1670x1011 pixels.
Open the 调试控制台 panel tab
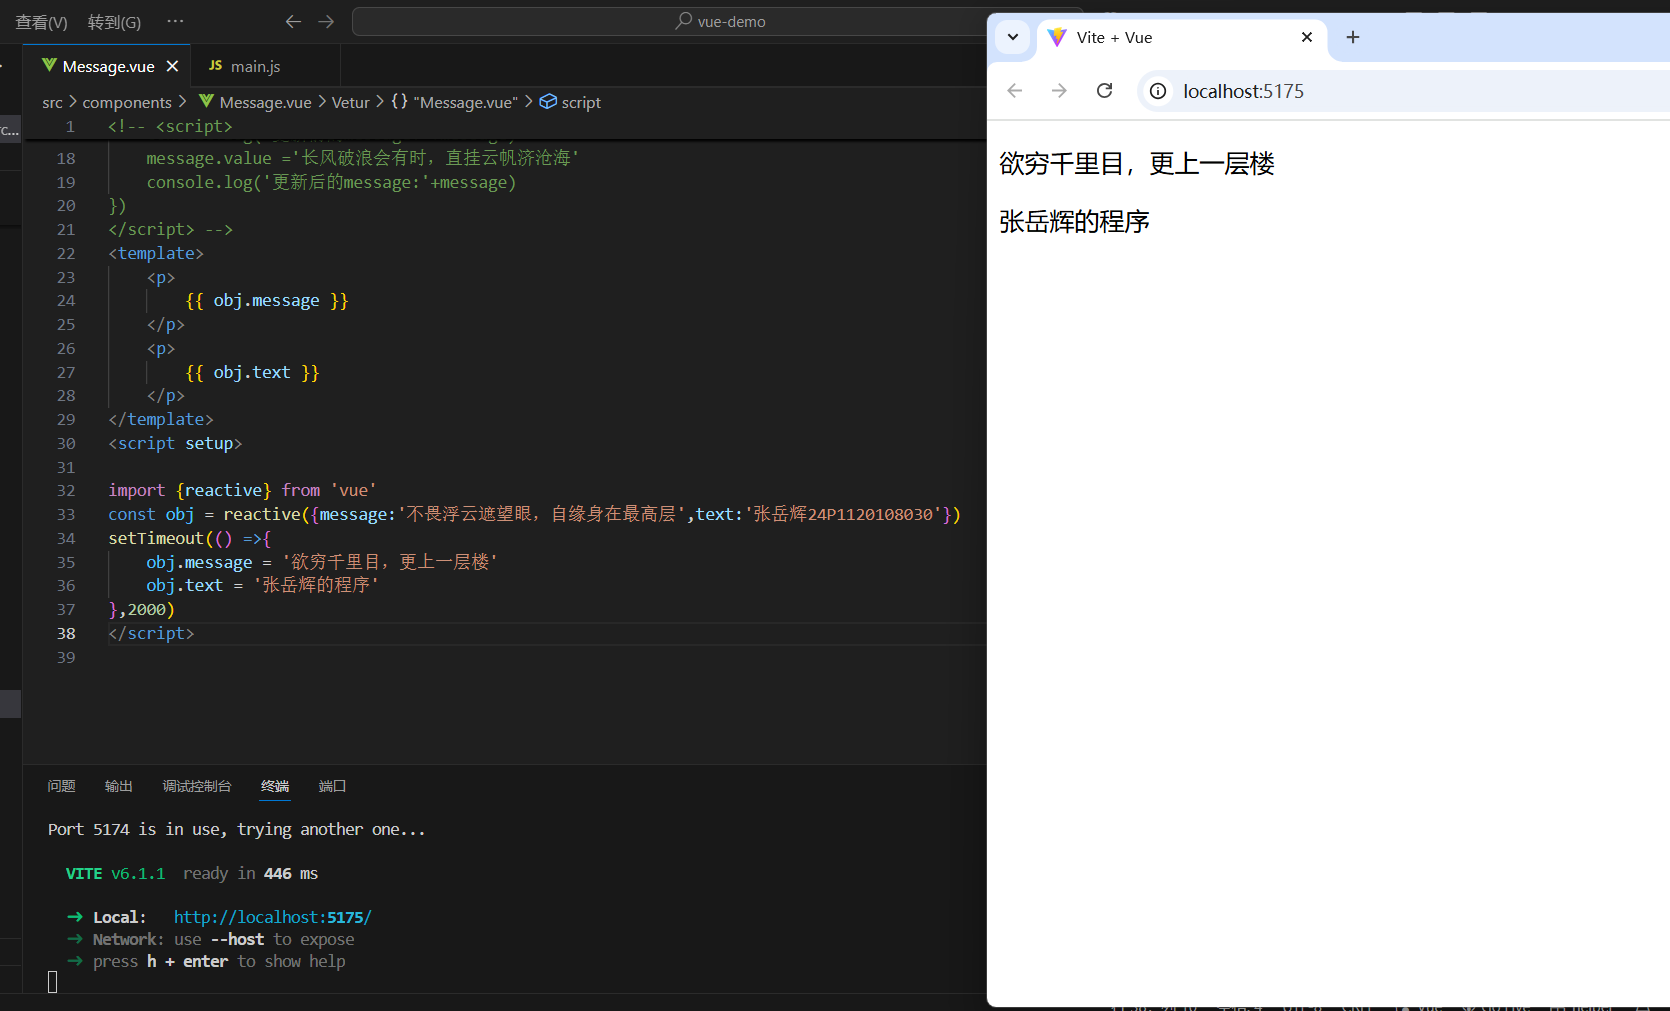[197, 786]
